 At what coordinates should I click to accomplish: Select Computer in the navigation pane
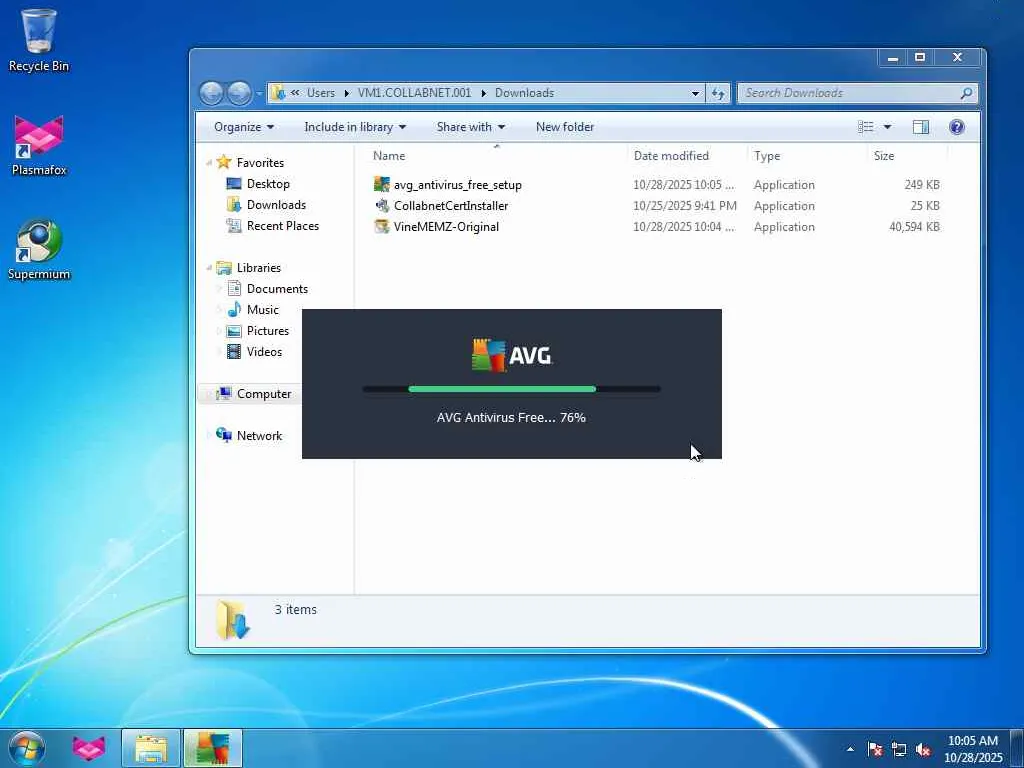pos(264,393)
